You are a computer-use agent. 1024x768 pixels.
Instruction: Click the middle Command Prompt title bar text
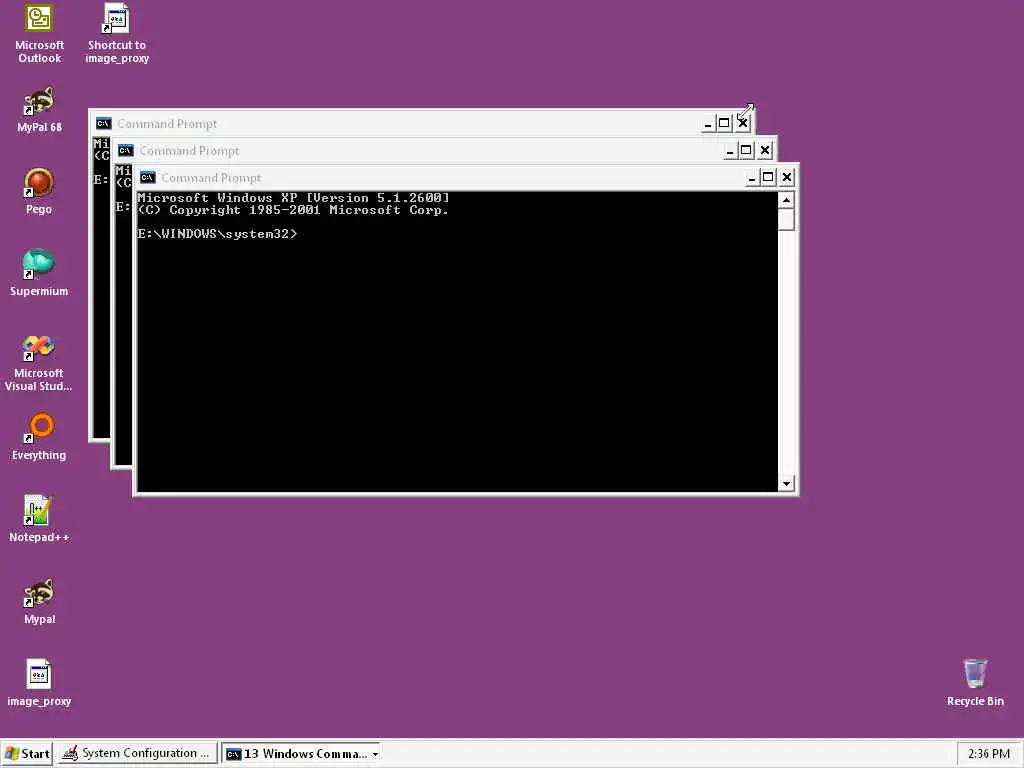click(189, 151)
